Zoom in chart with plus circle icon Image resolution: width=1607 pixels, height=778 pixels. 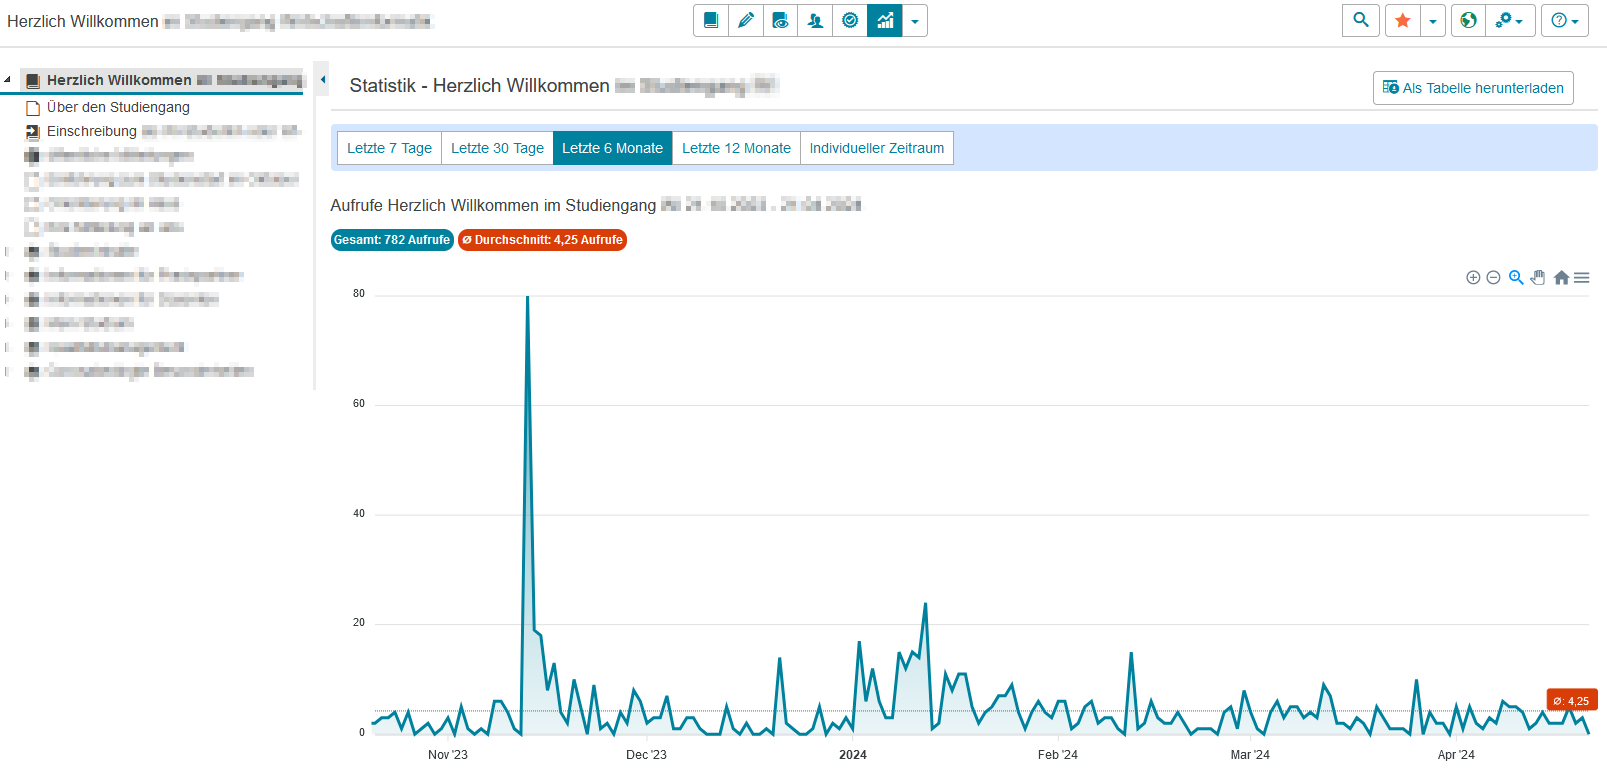coord(1473,278)
